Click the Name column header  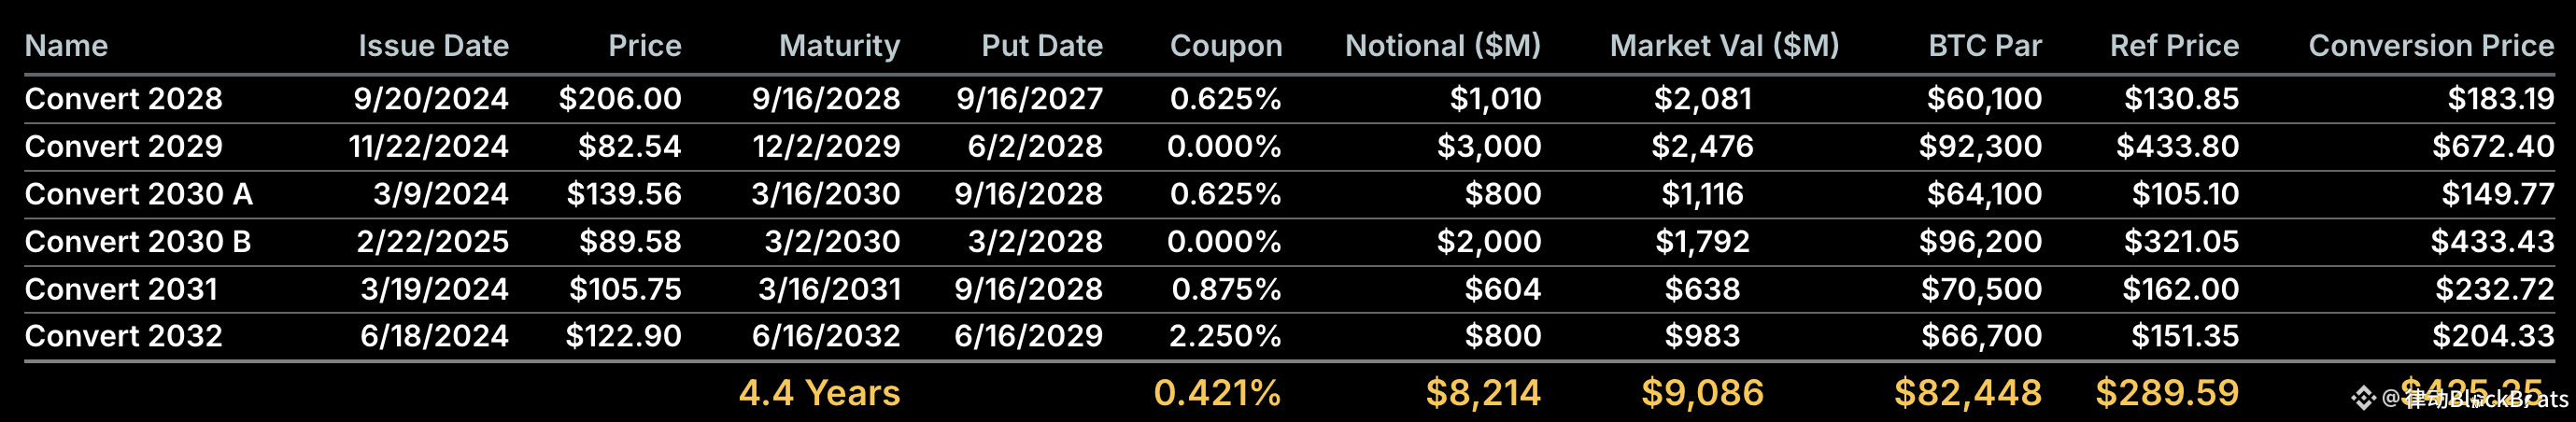coord(66,46)
